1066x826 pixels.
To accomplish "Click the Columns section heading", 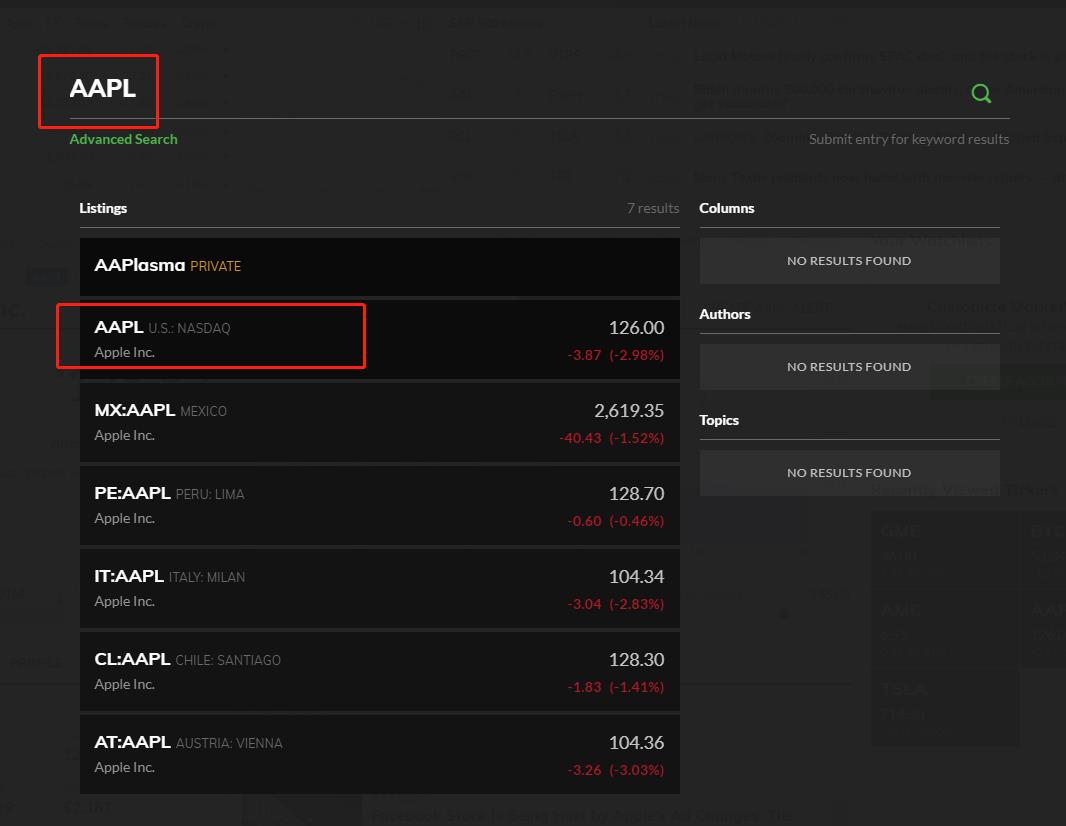I will pyautogui.click(x=726, y=208).
